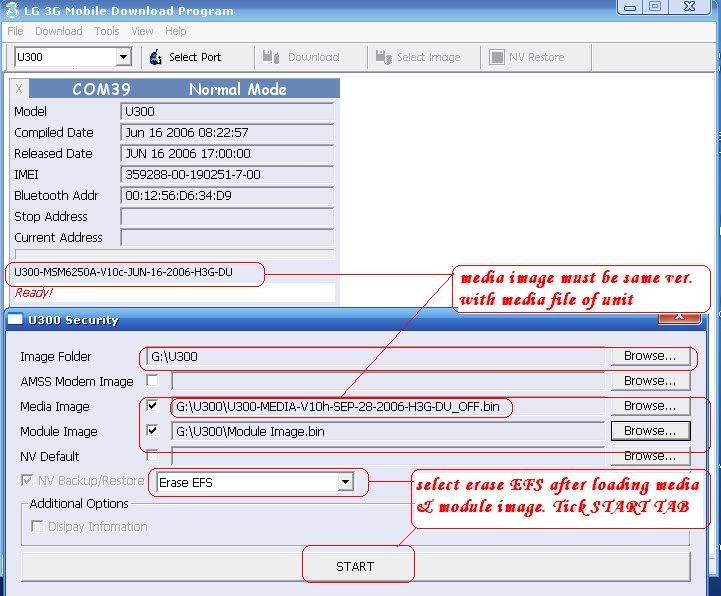Click the IMEI value field
The image size is (721, 596).
[227, 175]
